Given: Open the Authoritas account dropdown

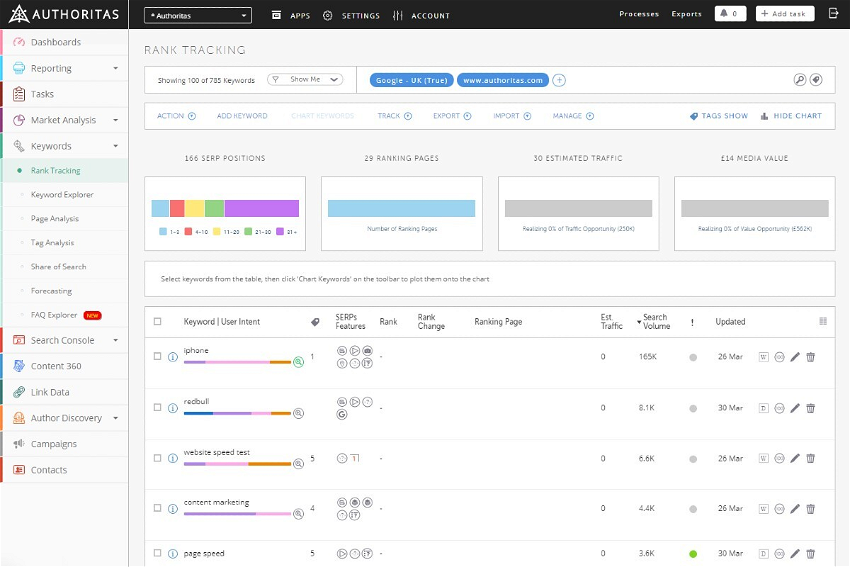Looking at the screenshot, I should pos(198,15).
